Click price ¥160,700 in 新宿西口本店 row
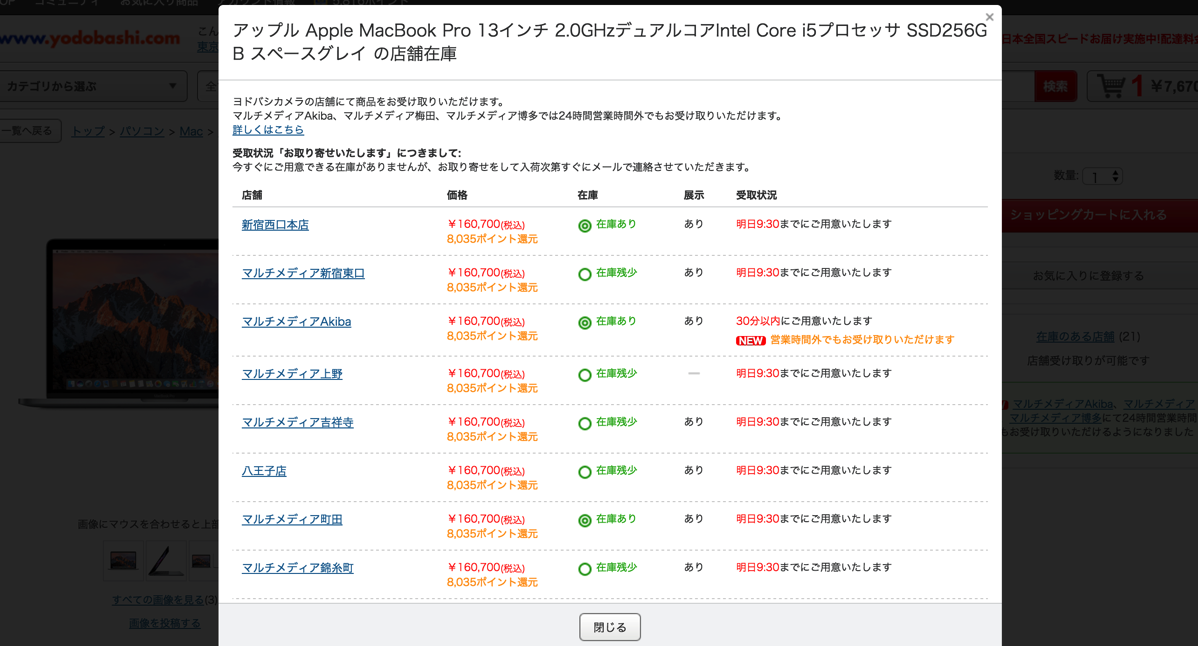1198x646 pixels. click(x=486, y=224)
